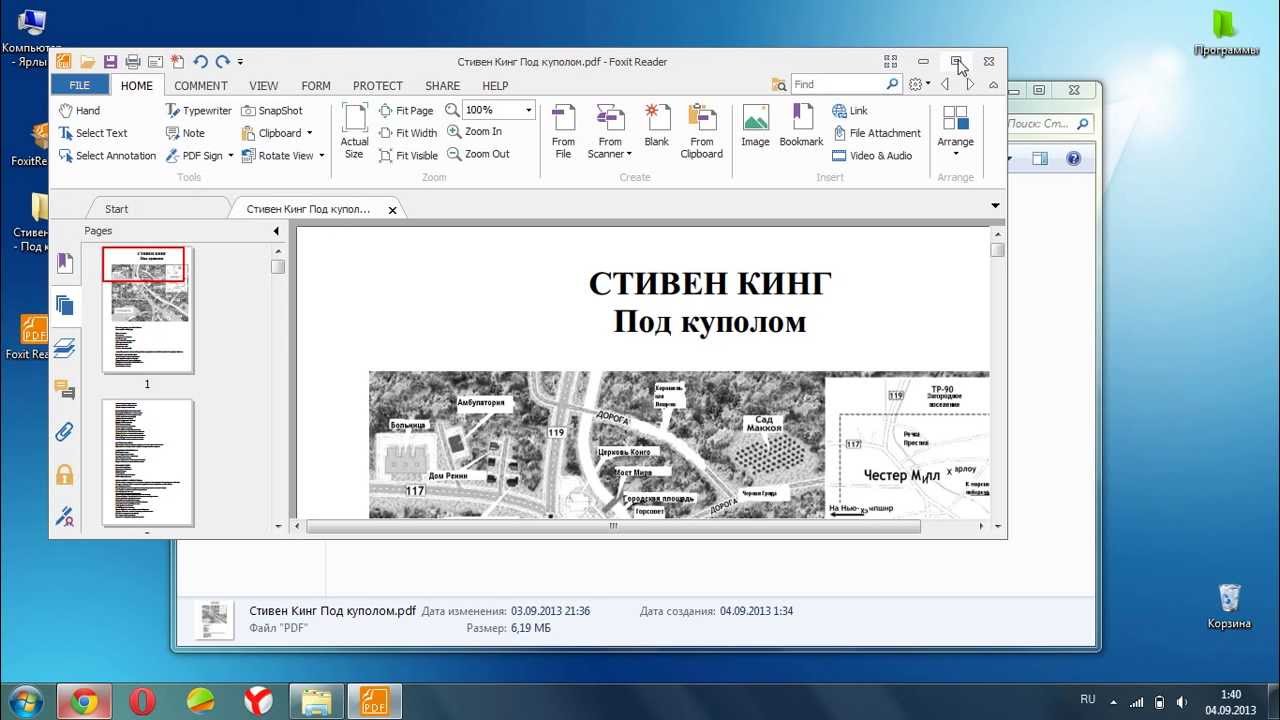The width and height of the screenshot is (1280, 720).
Task: Open the Comments side panel
Action: [65, 389]
